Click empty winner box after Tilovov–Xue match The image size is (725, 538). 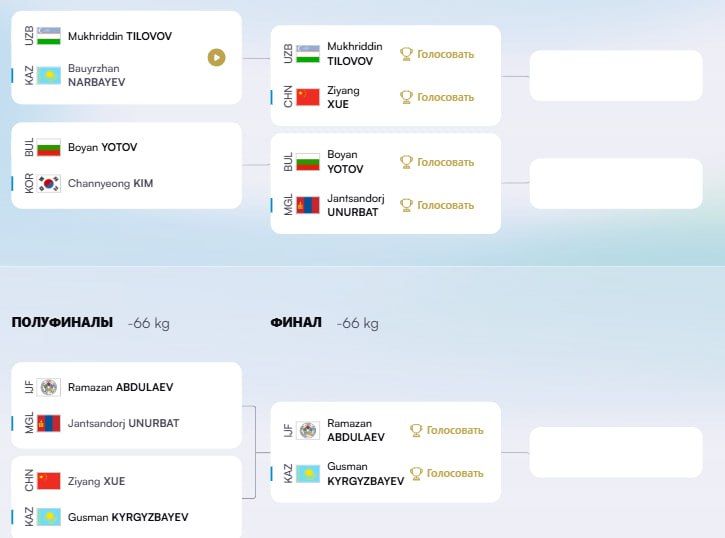pyautogui.click(x=616, y=76)
